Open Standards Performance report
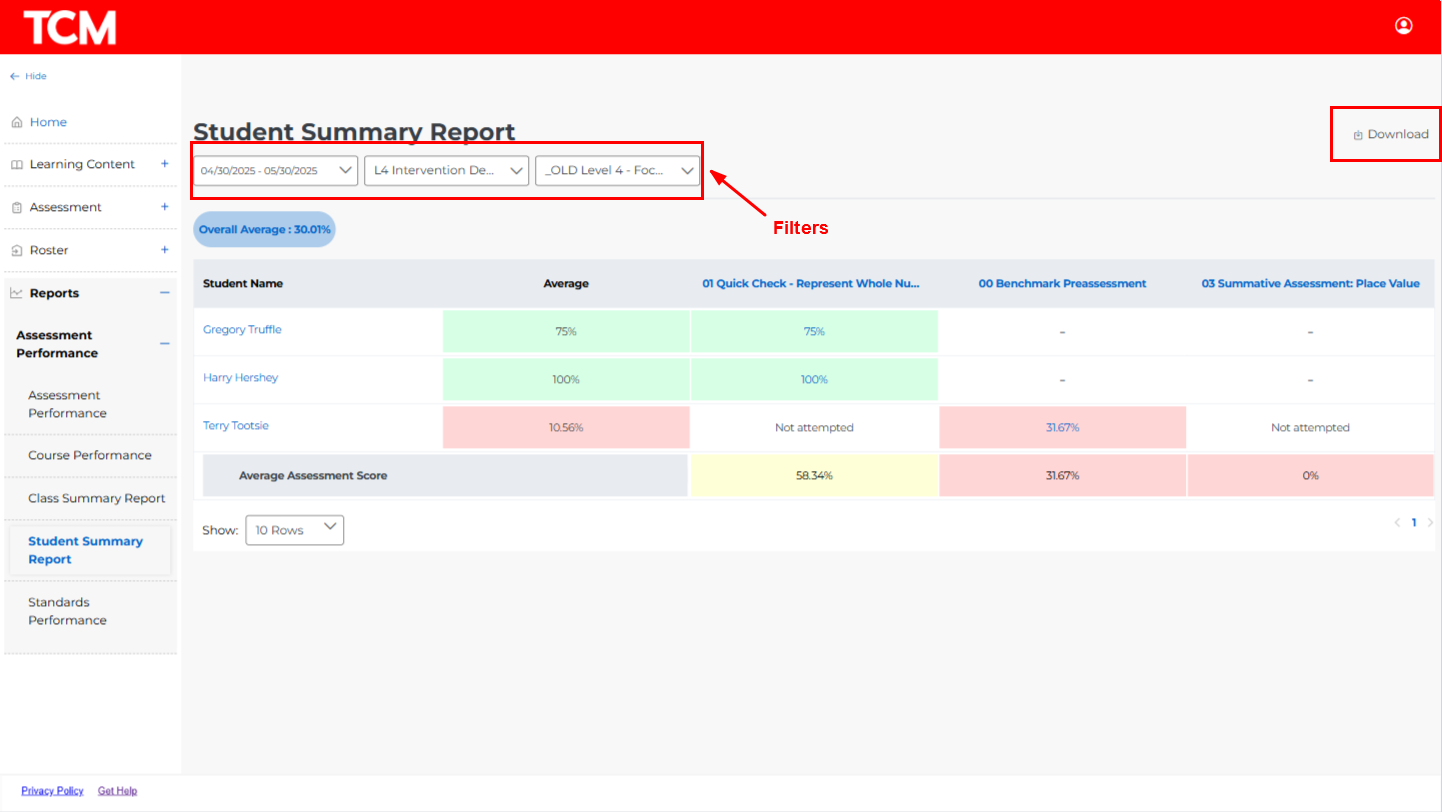Image resolution: width=1442 pixels, height=812 pixels. click(67, 611)
